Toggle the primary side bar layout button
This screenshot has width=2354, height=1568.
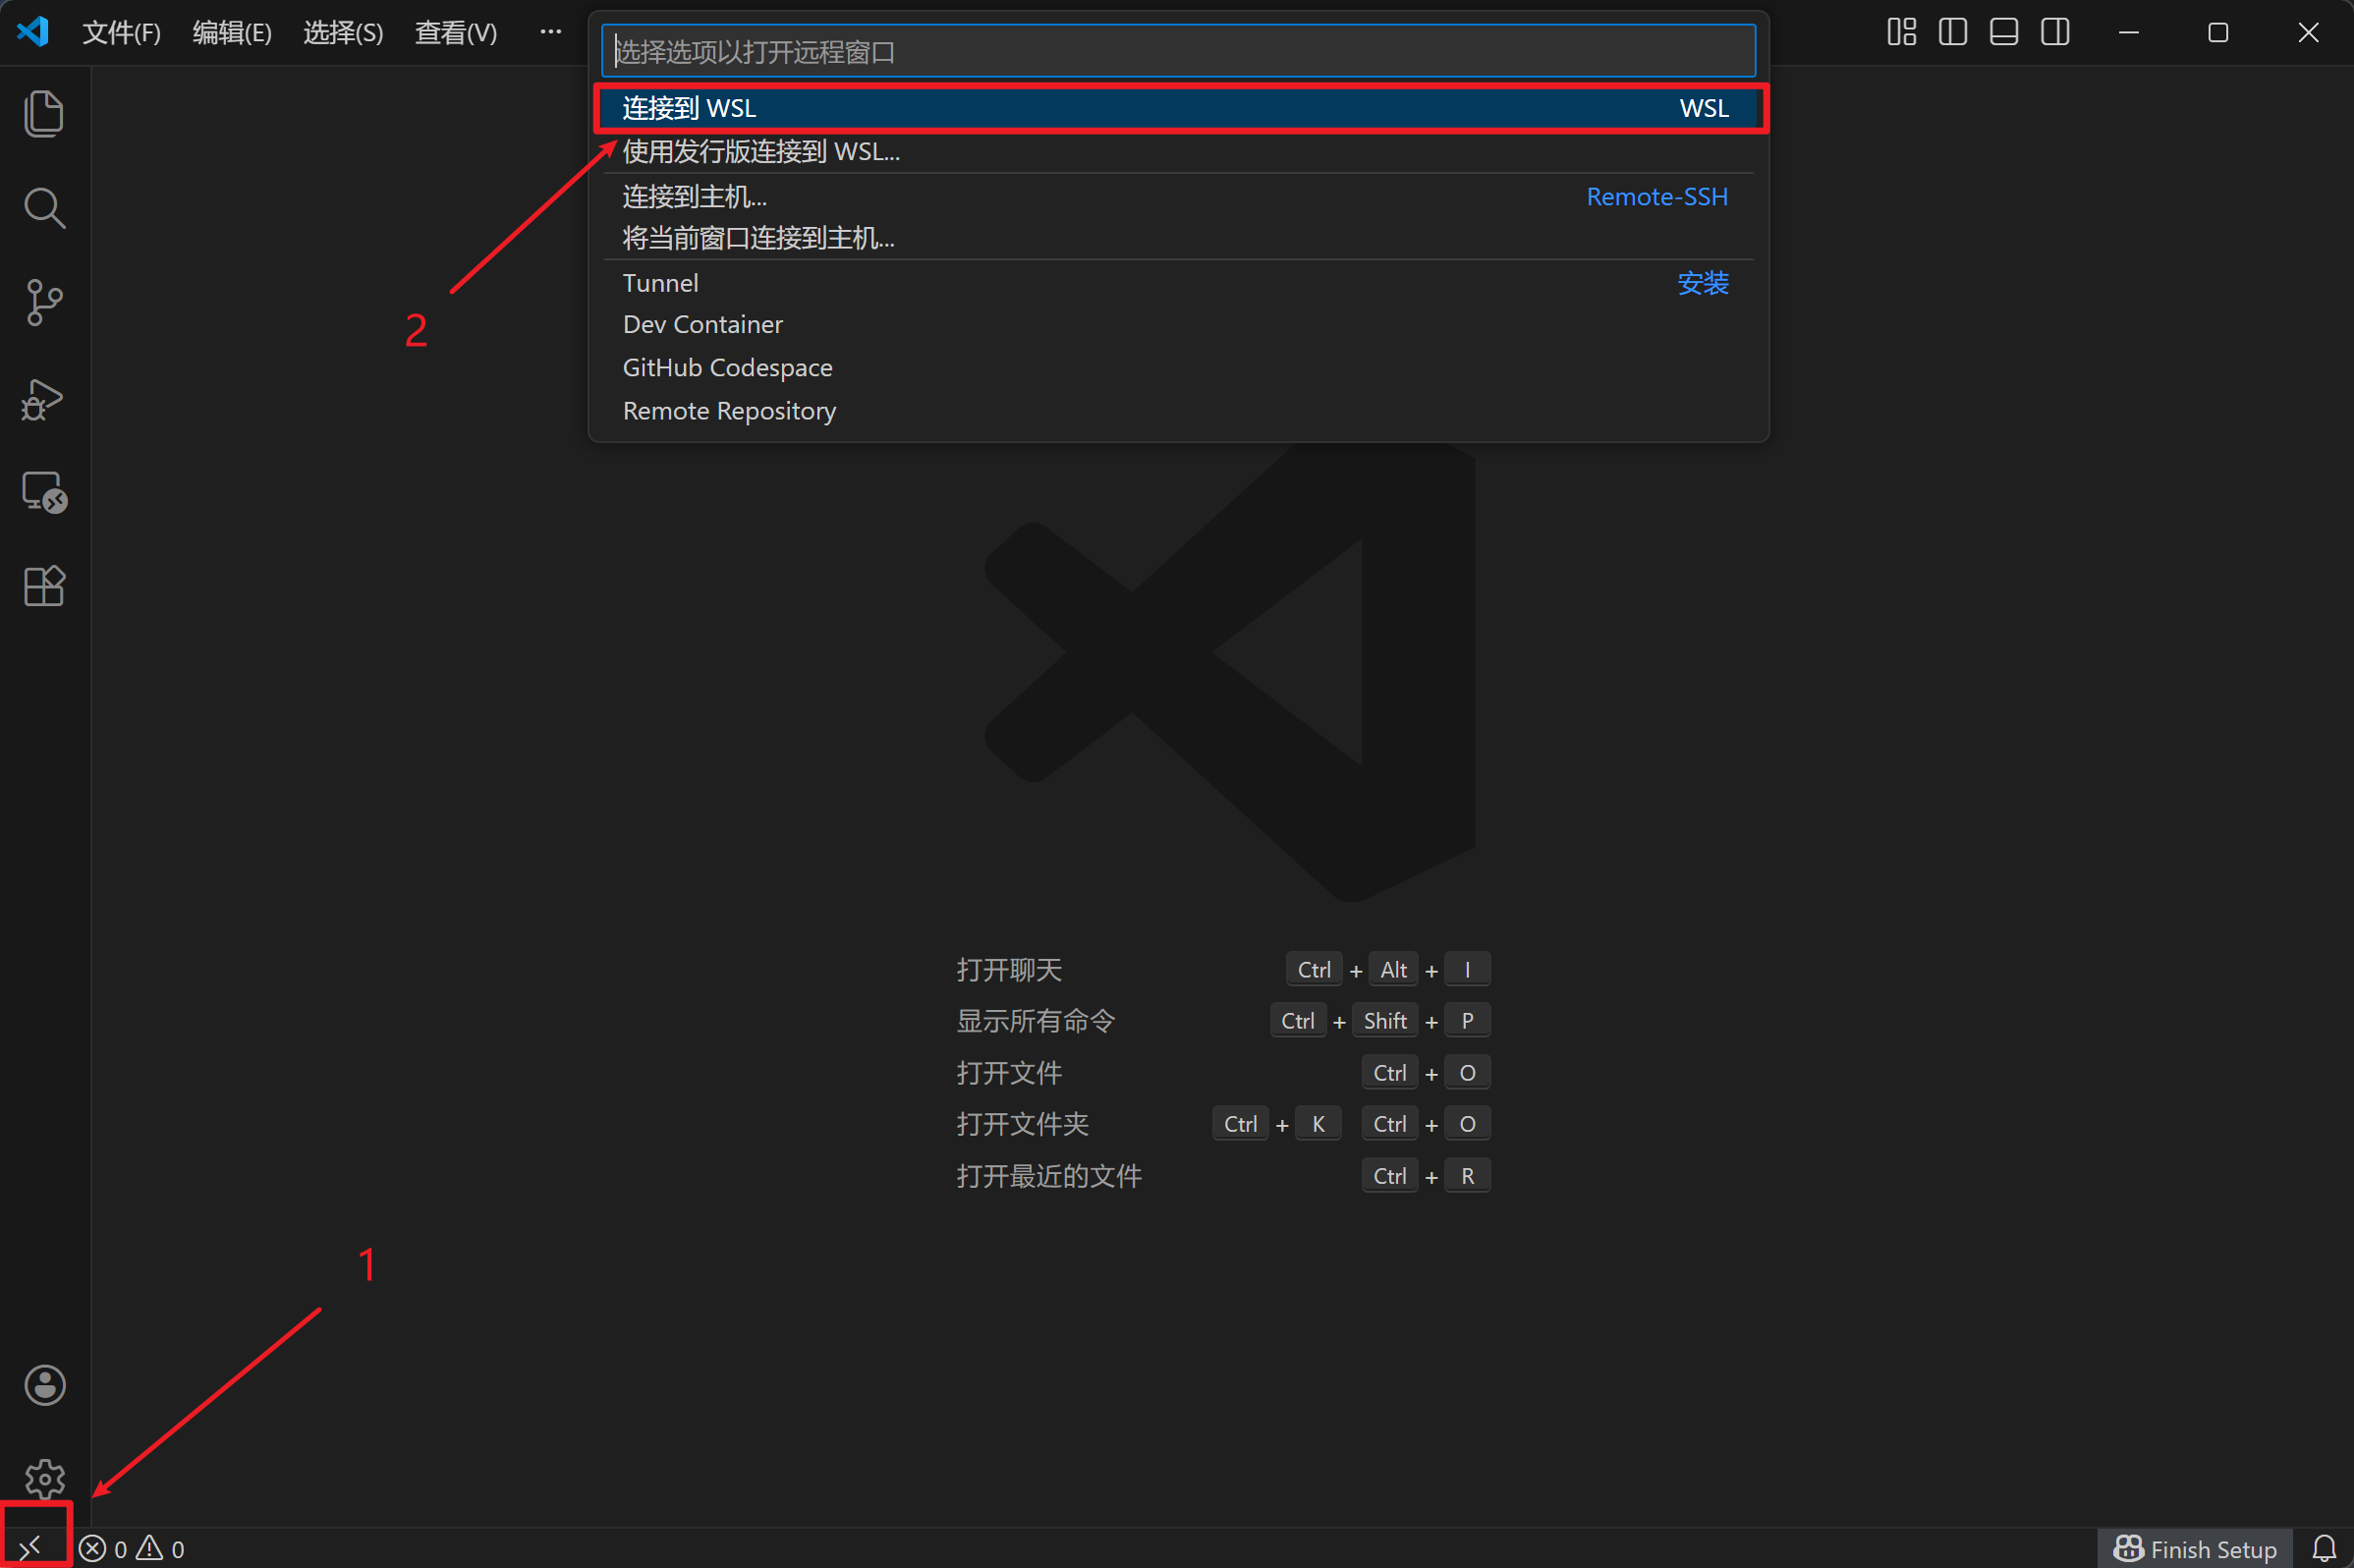pos(1952,32)
